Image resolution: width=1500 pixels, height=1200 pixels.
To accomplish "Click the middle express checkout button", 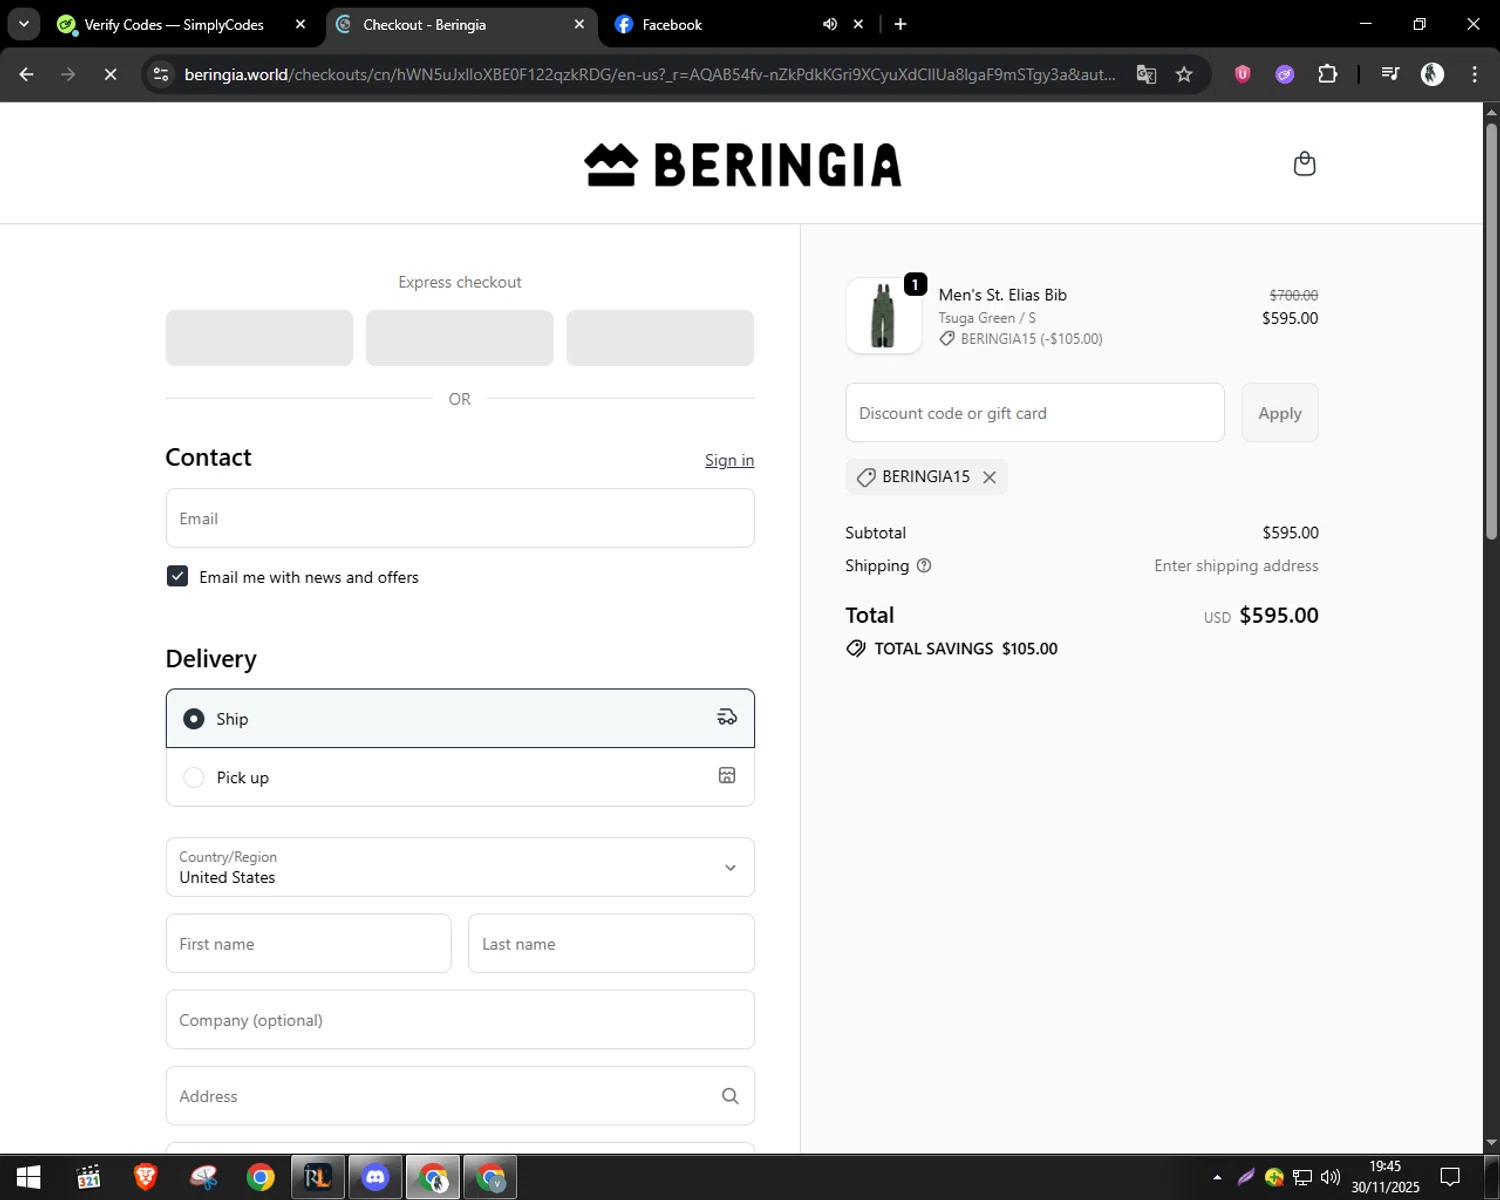I will pyautogui.click(x=460, y=338).
